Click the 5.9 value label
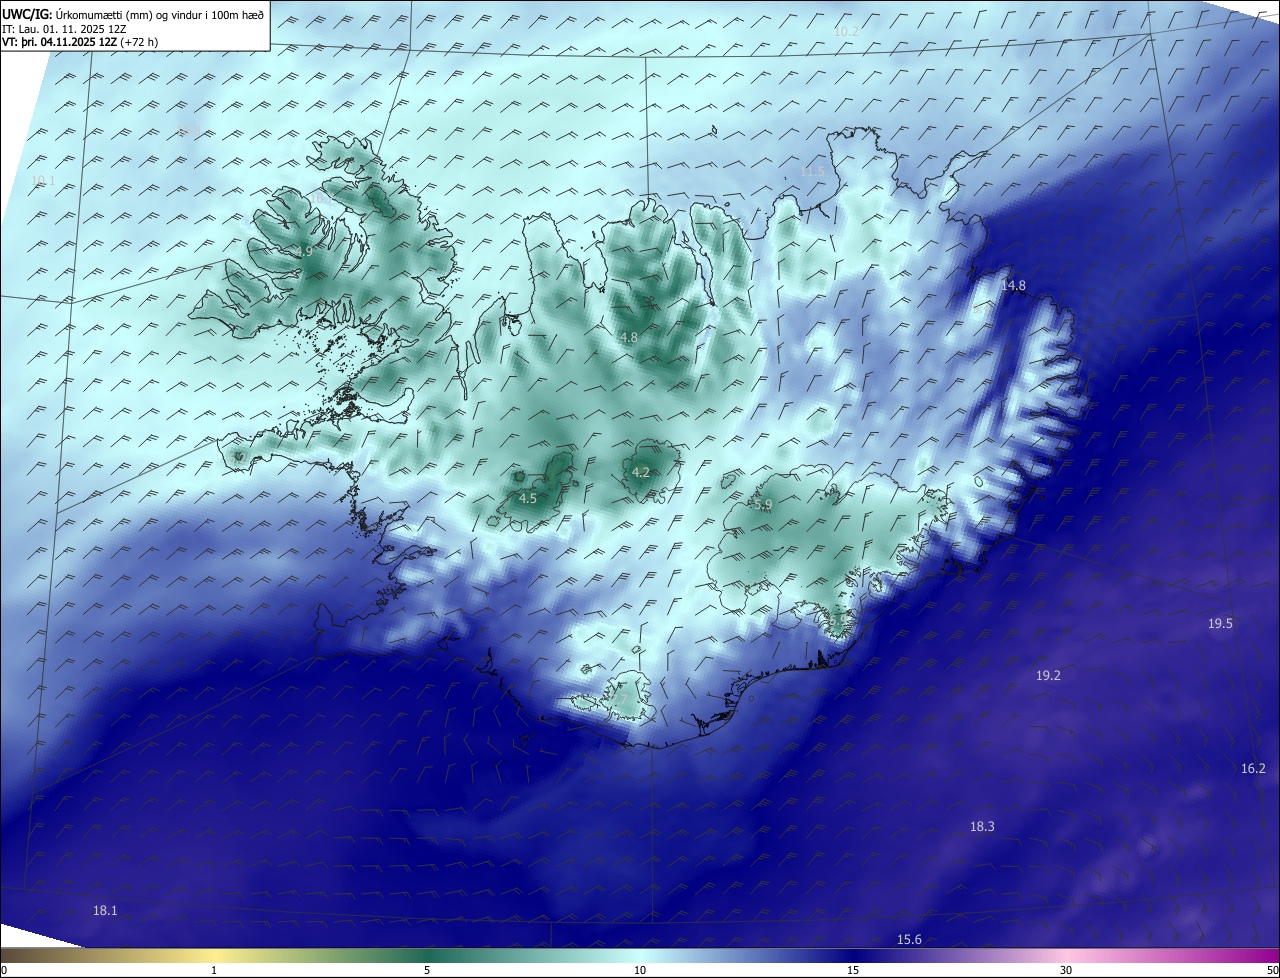1280x978 pixels. [763, 506]
